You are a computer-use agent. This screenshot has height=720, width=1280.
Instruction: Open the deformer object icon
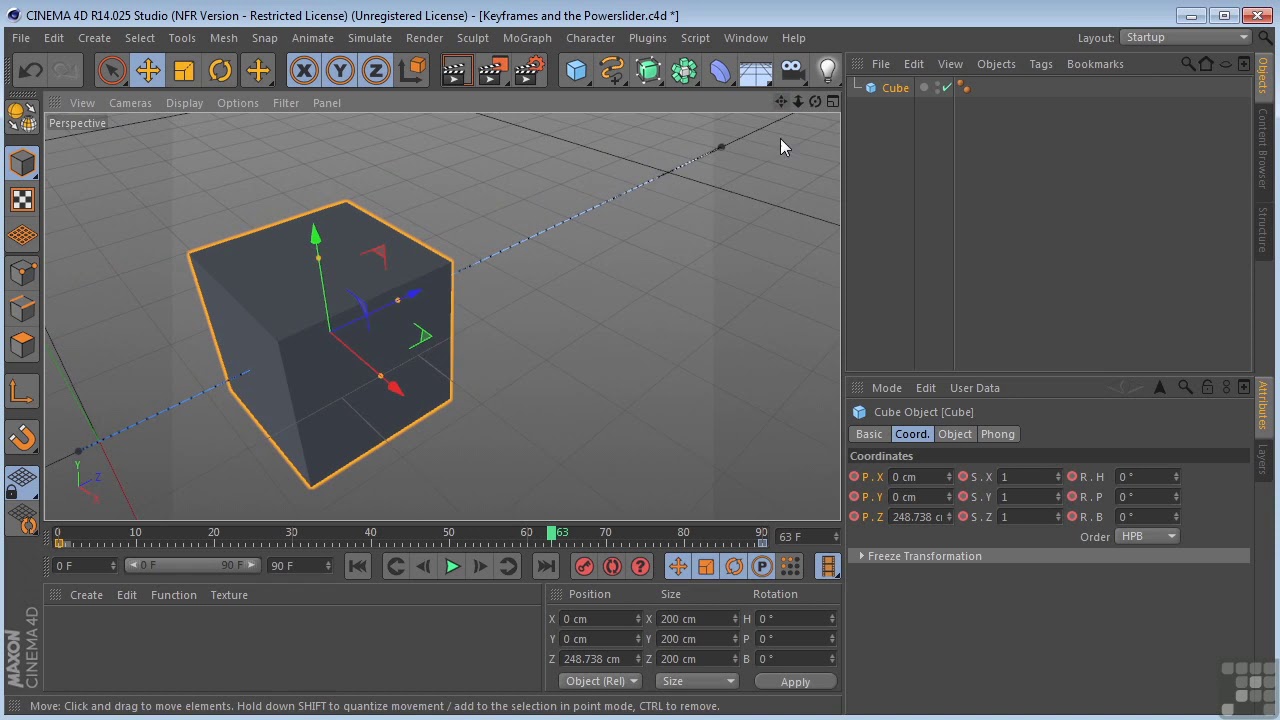(720, 70)
